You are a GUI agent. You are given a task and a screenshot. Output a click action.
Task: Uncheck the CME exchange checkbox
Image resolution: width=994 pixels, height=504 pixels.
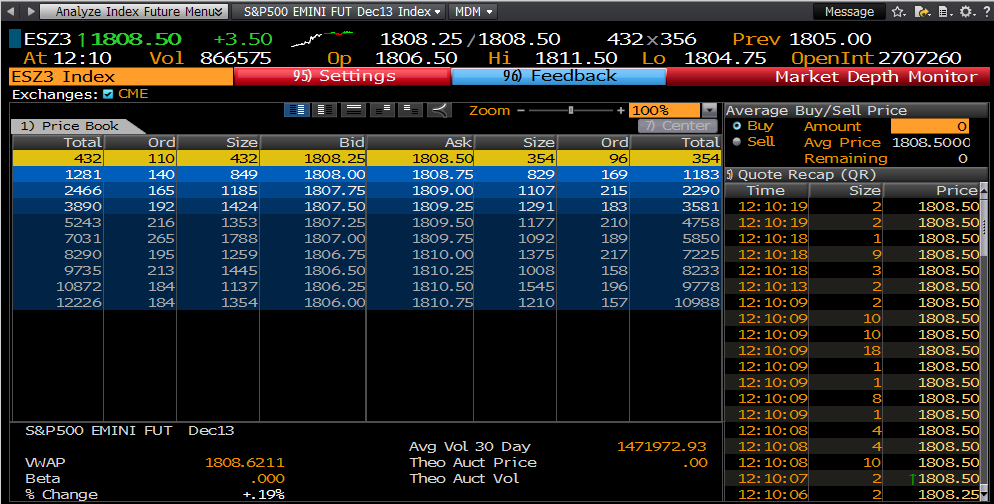(x=108, y=94)
